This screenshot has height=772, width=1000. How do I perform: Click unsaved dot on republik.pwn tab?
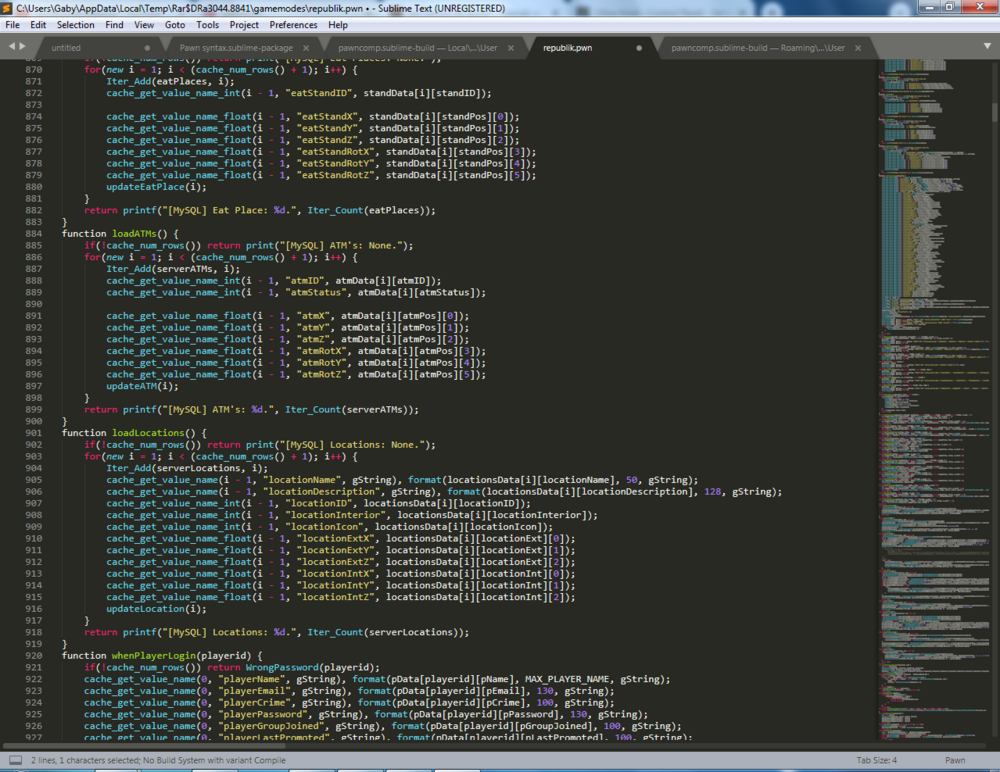(639, 48)
